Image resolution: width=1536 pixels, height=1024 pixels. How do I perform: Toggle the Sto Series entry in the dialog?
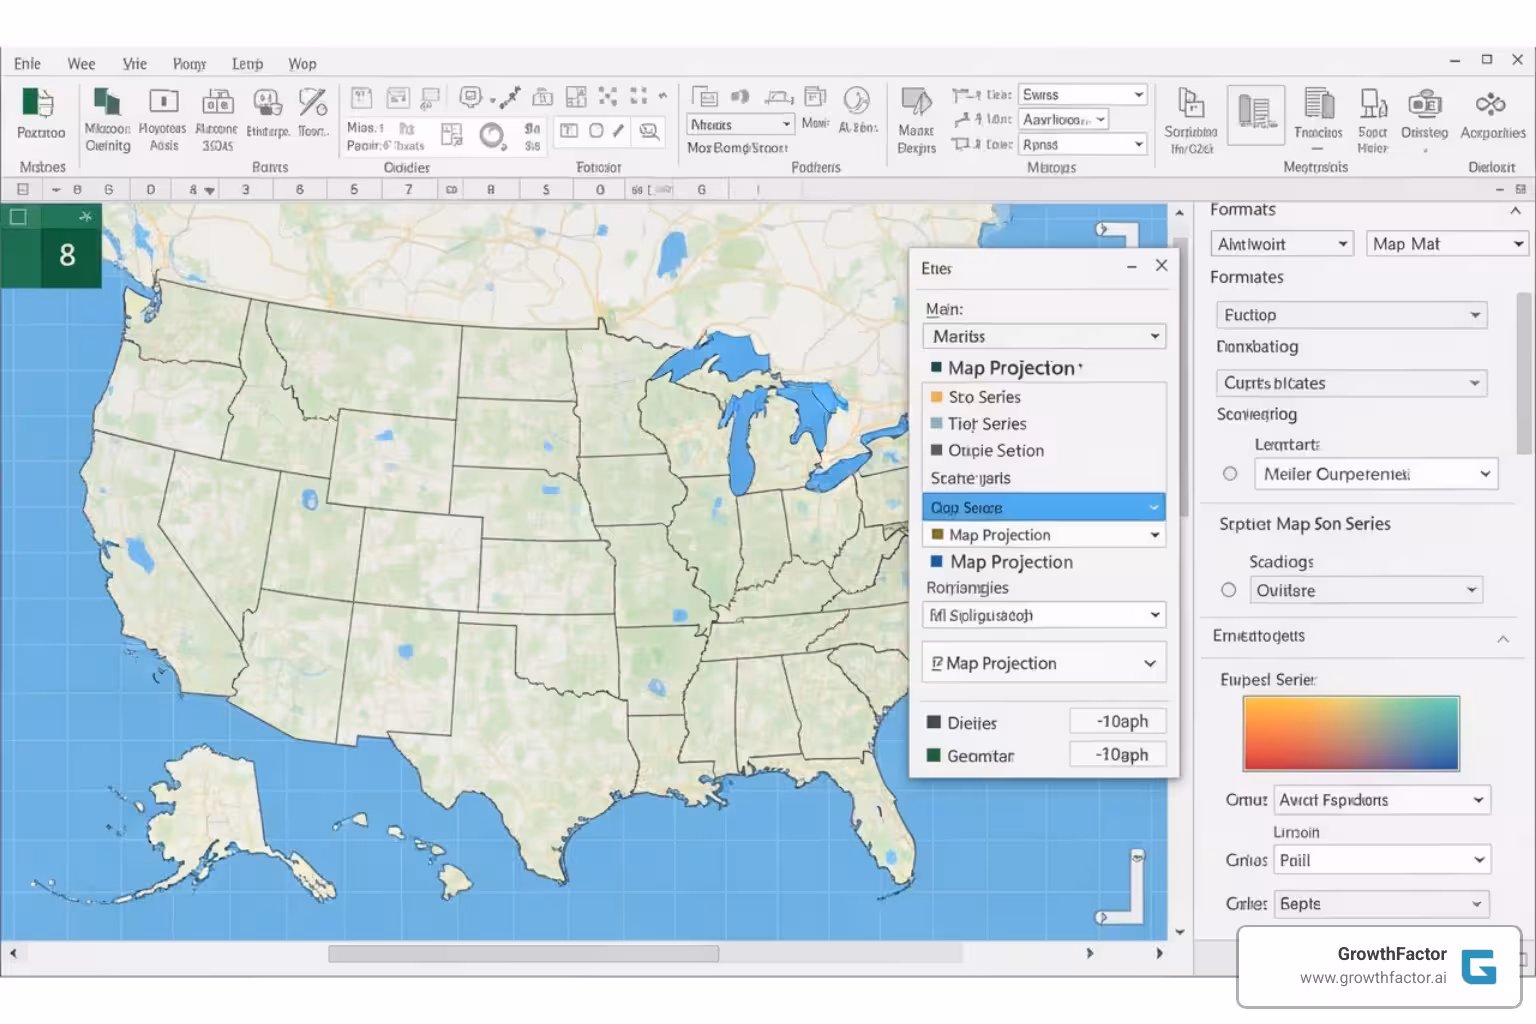coord(985,397)
